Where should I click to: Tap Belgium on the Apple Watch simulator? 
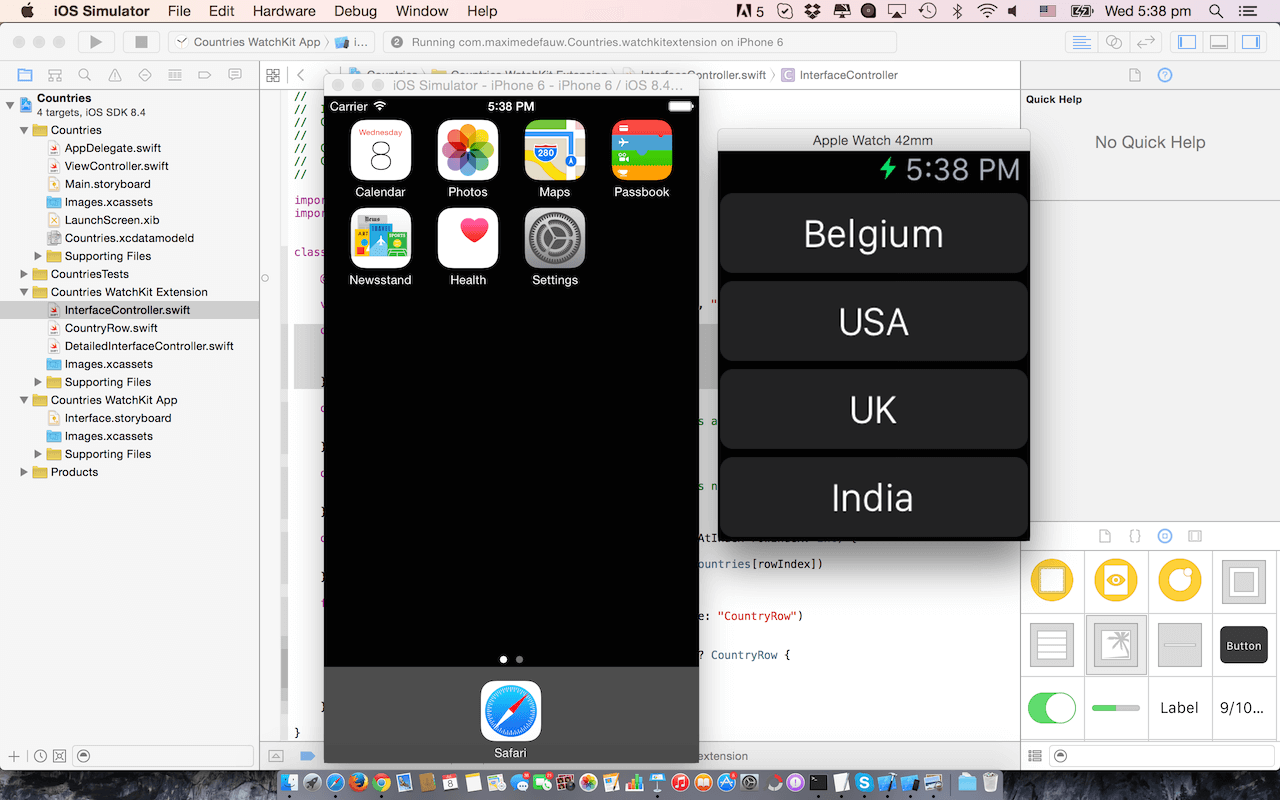tap(872, 233)
